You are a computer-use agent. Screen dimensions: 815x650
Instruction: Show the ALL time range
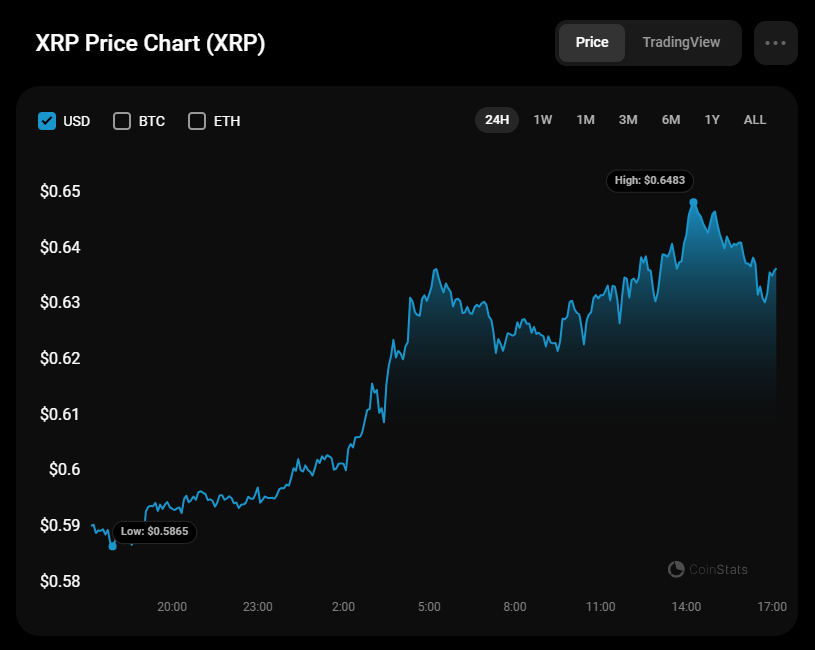pyautogui.click(x=755, y=120)
